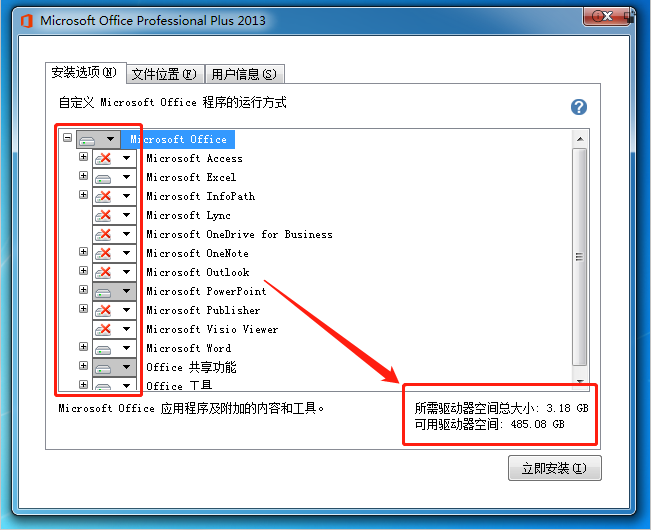This screenshot has width=651, height=530.
Task: Click scrollbar down arrow in feature list
Action: pos(580,381)
